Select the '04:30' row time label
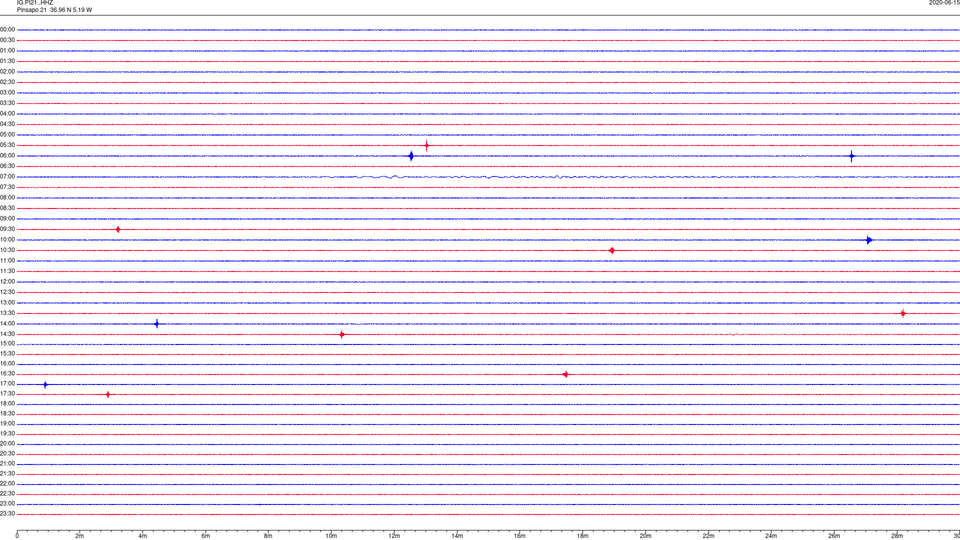The width and height of the screenshot is (960, 540). click(7, 124)
